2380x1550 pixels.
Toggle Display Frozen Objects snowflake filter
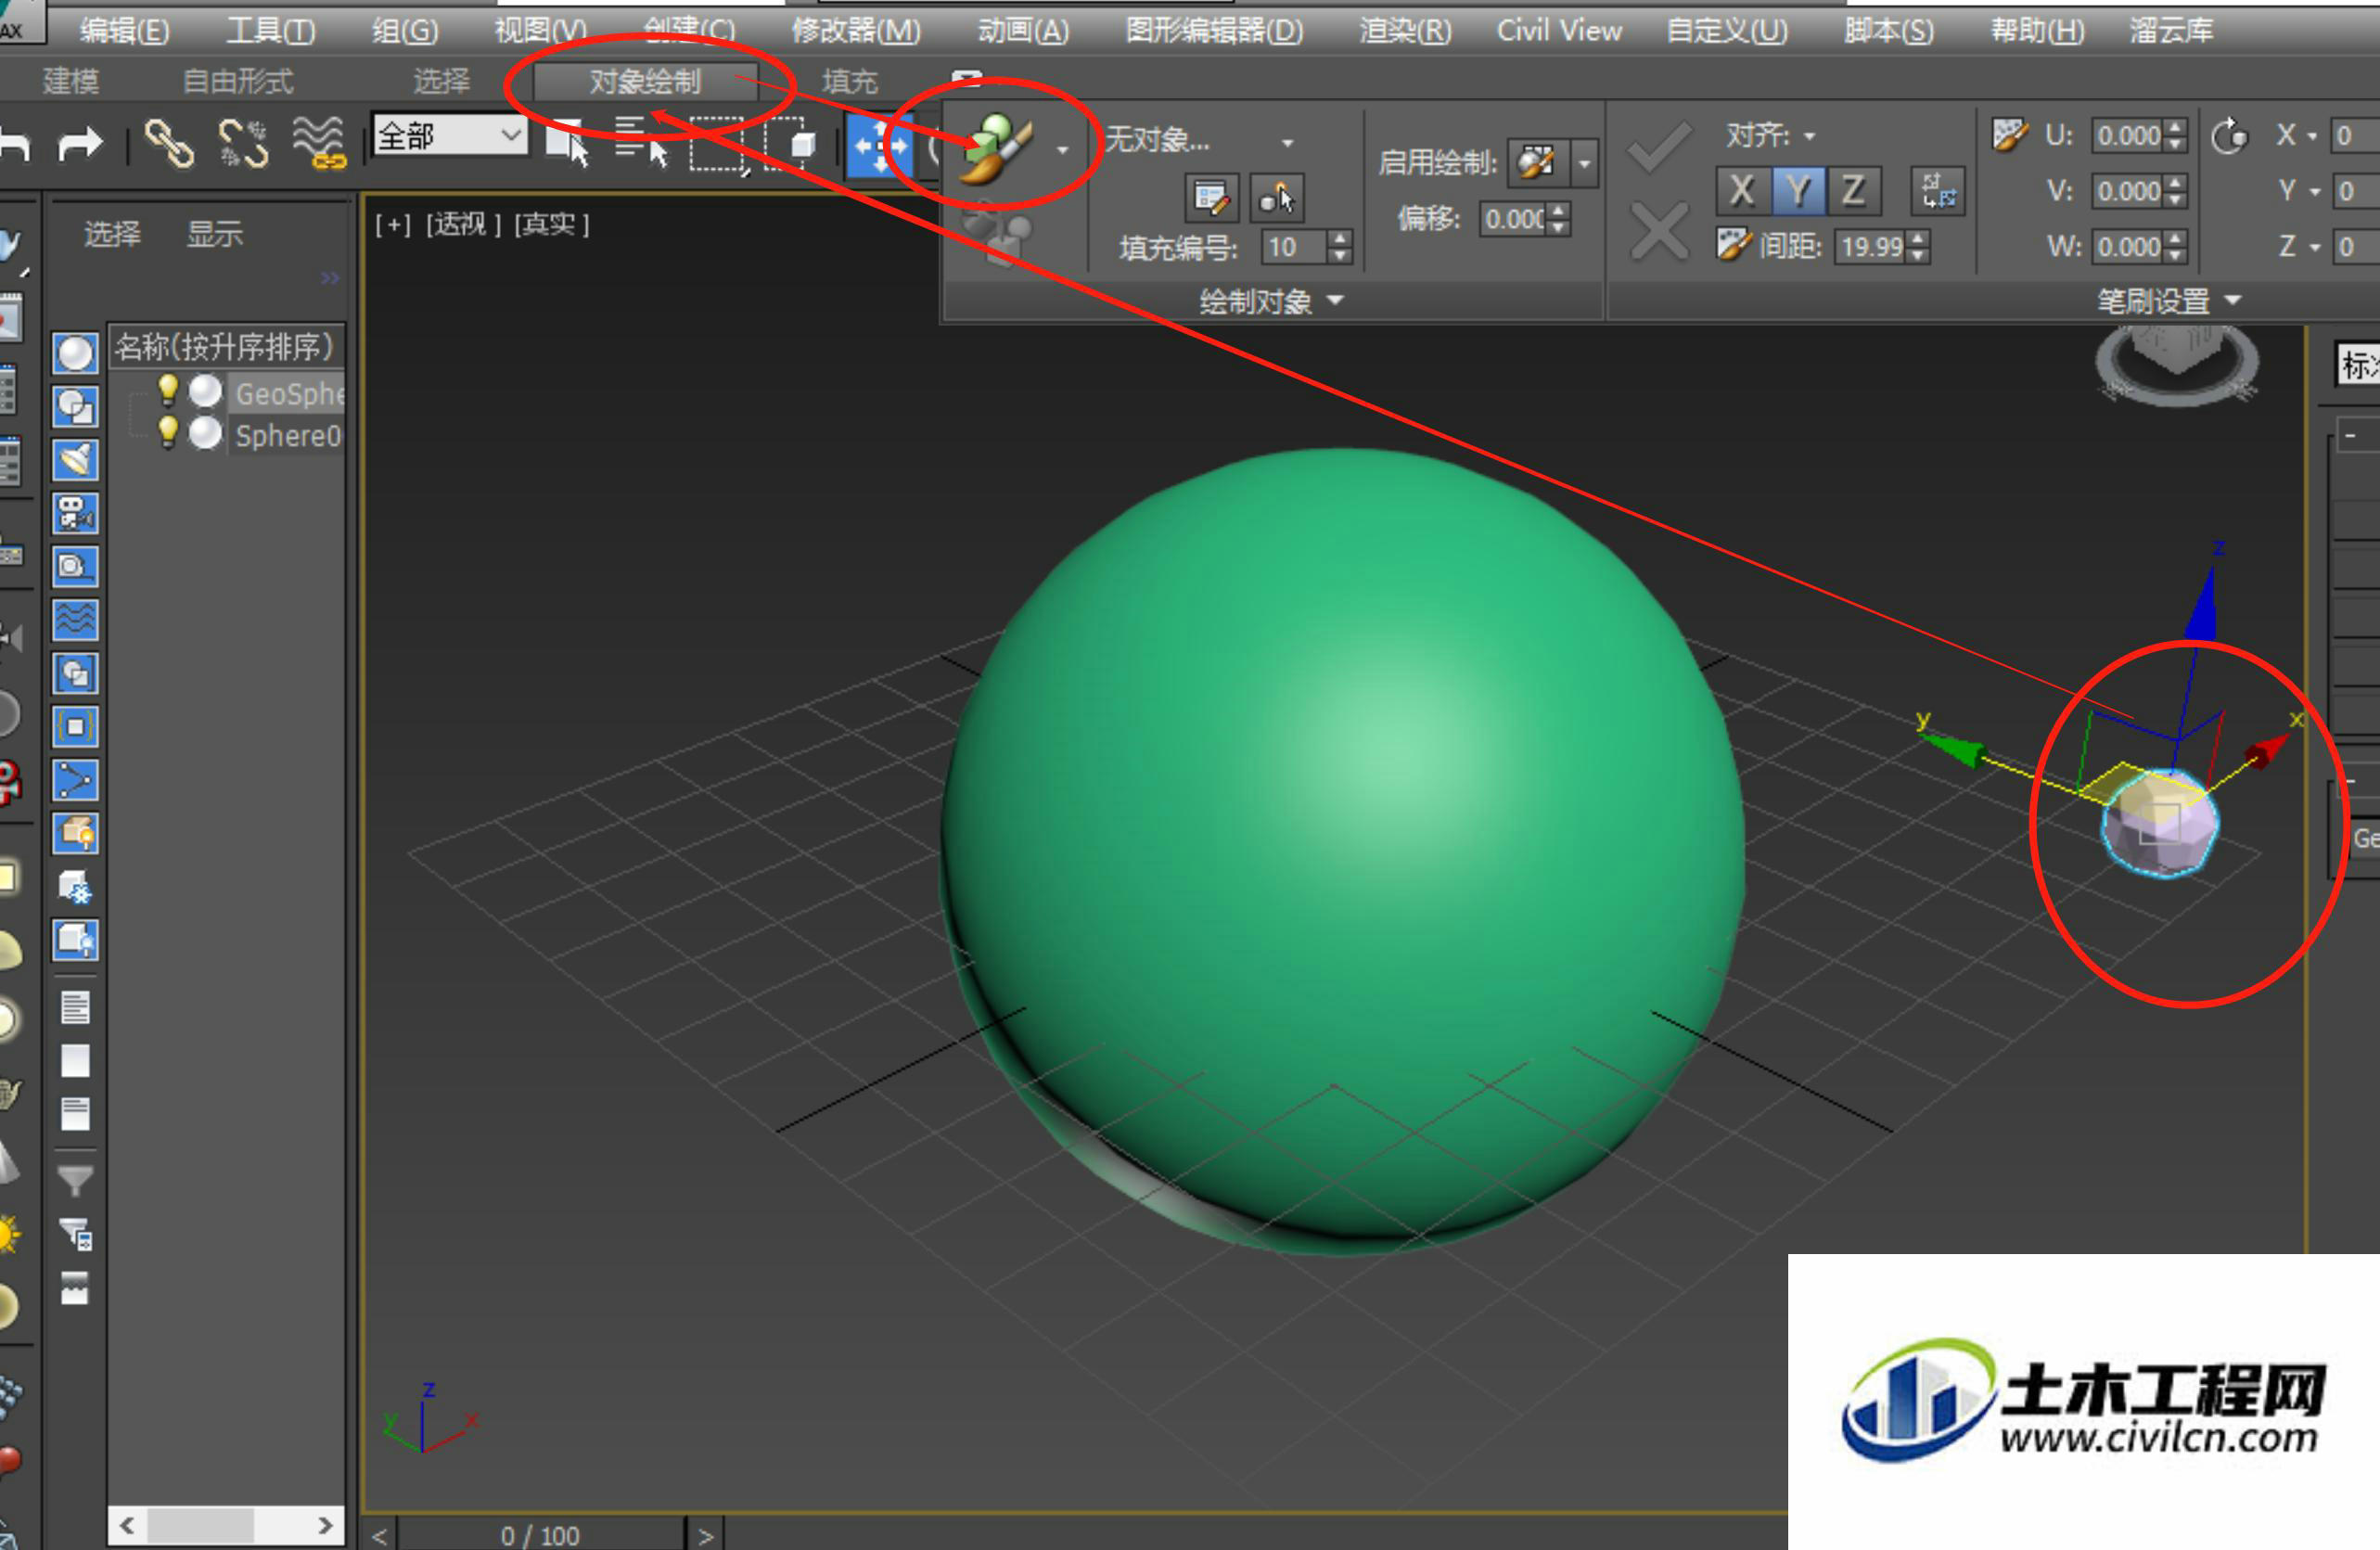[75, 887]
